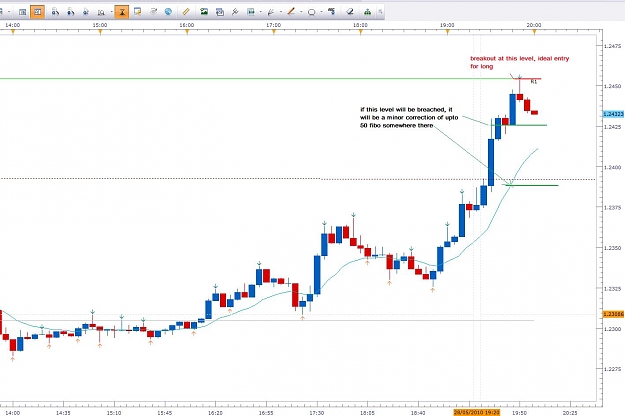Select the red 'breakout at this level' annotation
Image resolution: width=625 pixels, height=416 pixels.
(x=519, y=62)
